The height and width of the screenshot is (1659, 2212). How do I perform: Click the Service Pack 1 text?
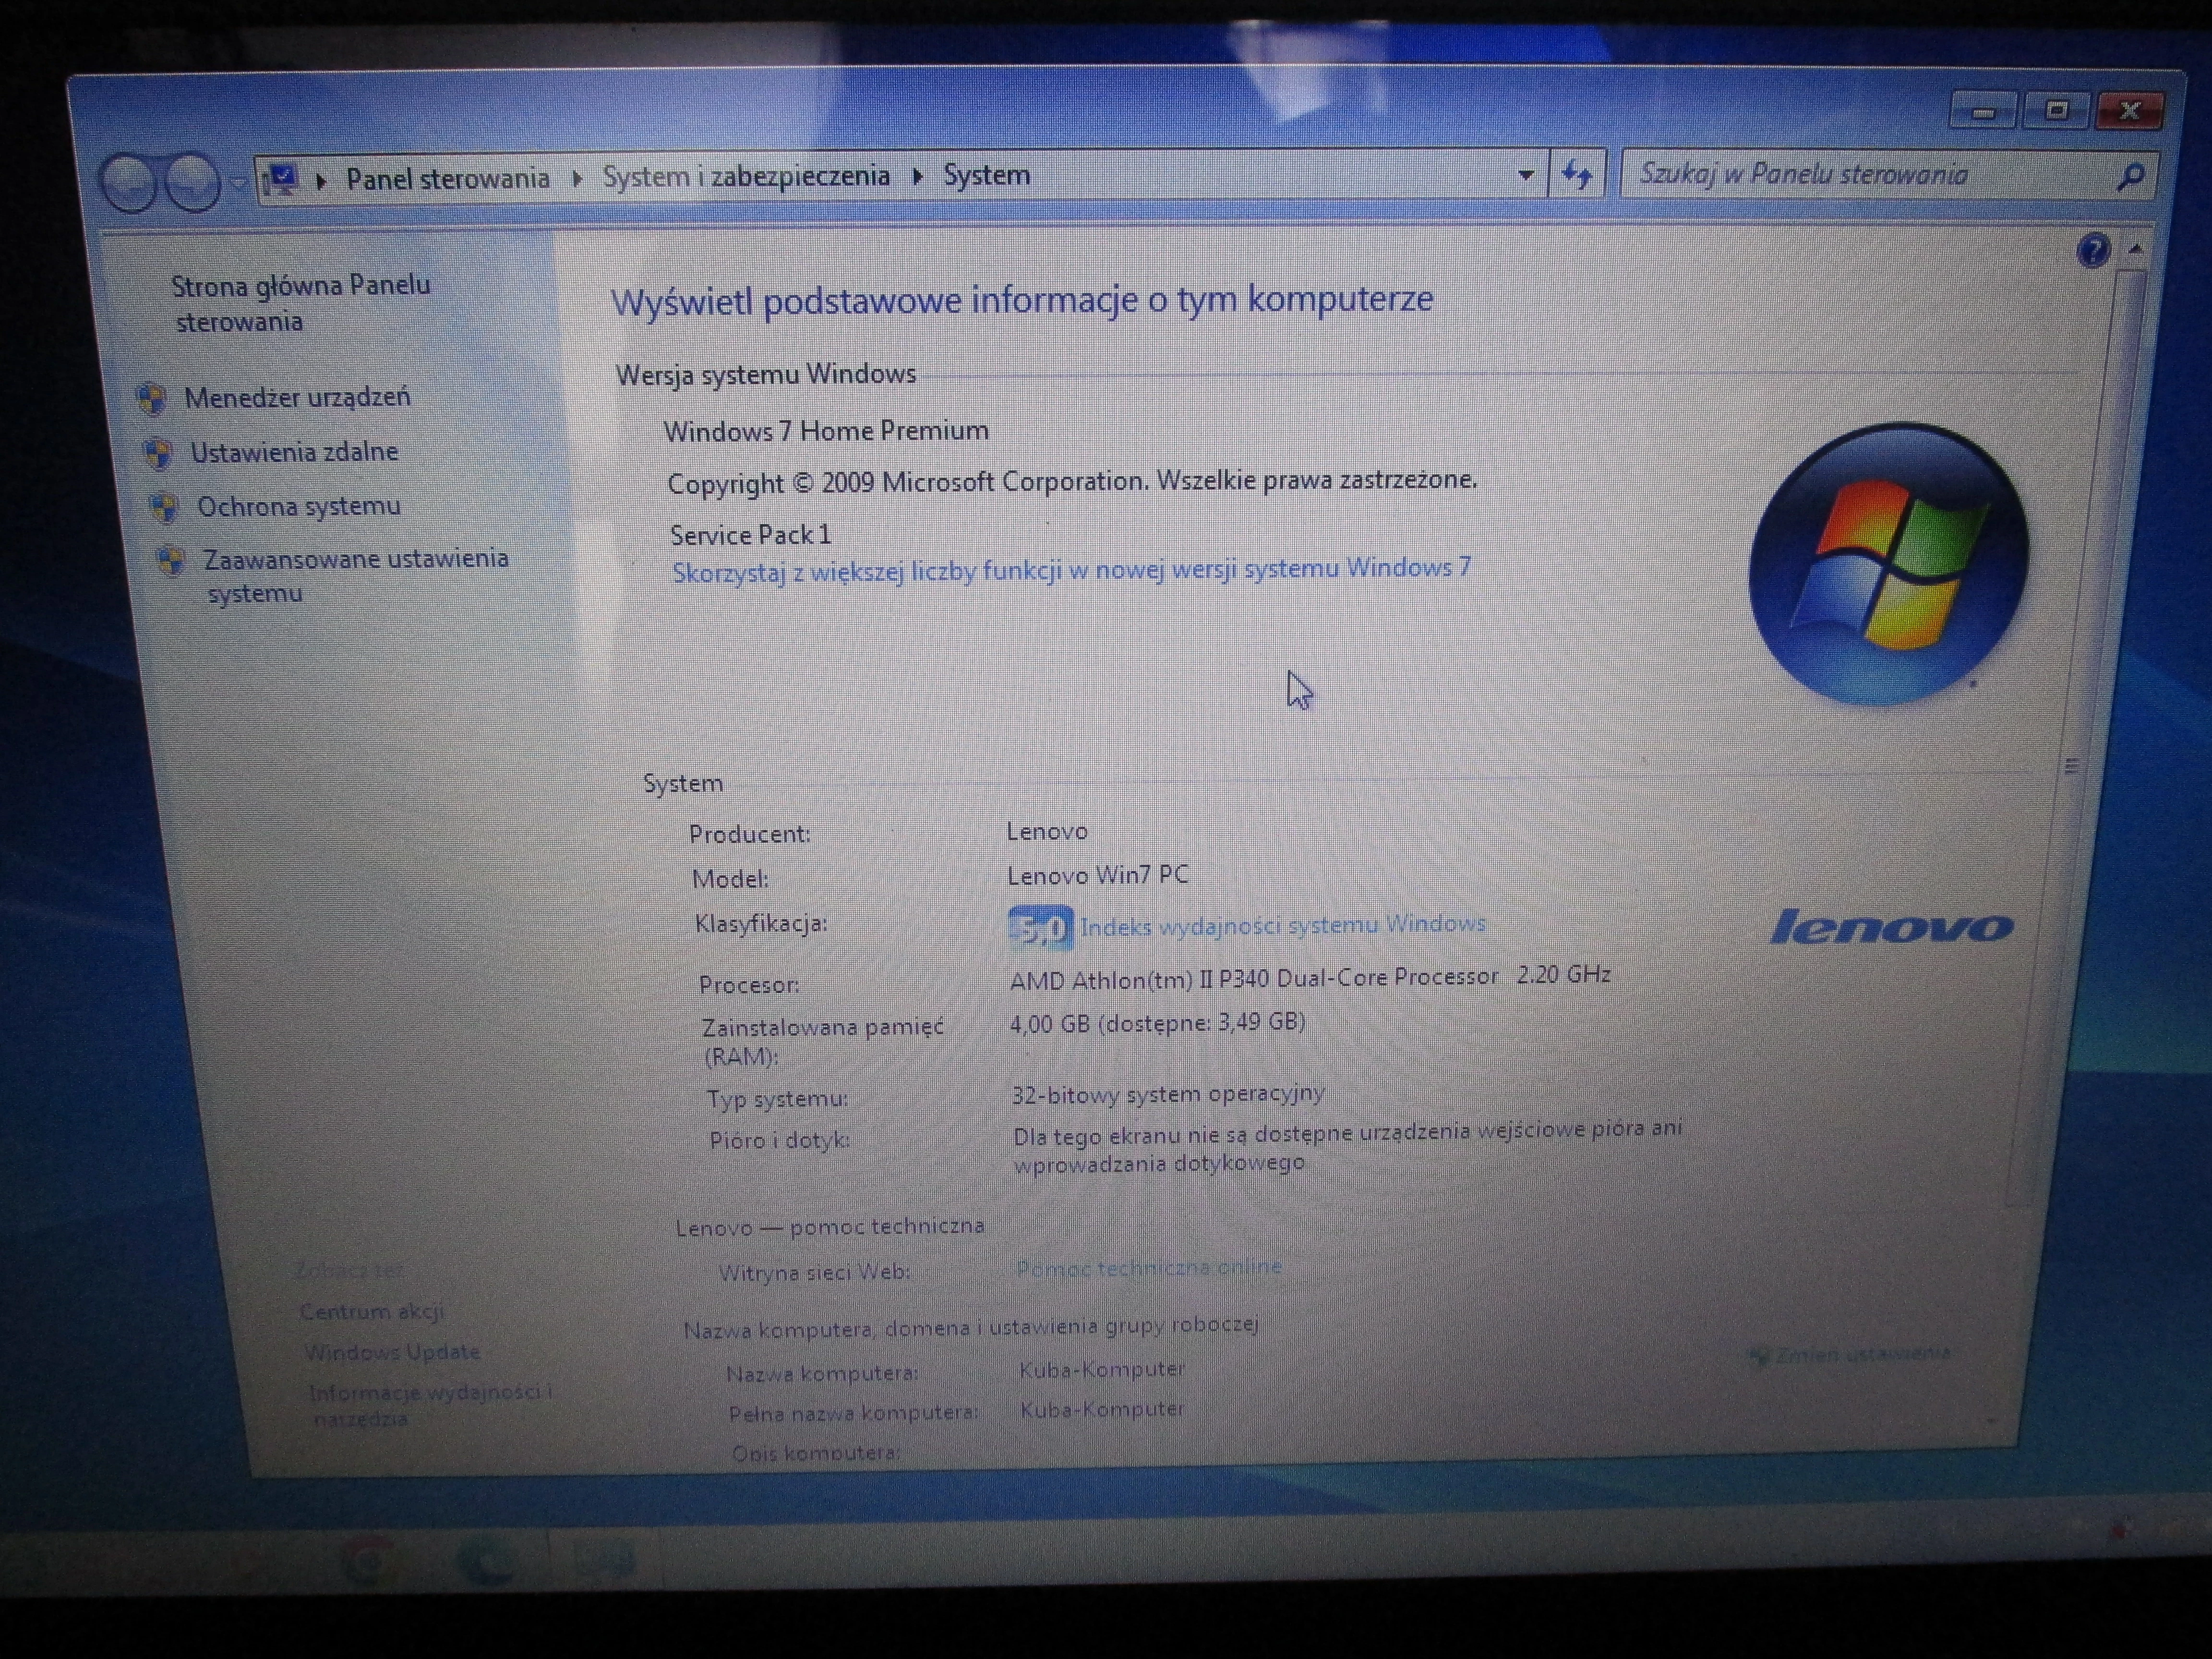(750, 535)
